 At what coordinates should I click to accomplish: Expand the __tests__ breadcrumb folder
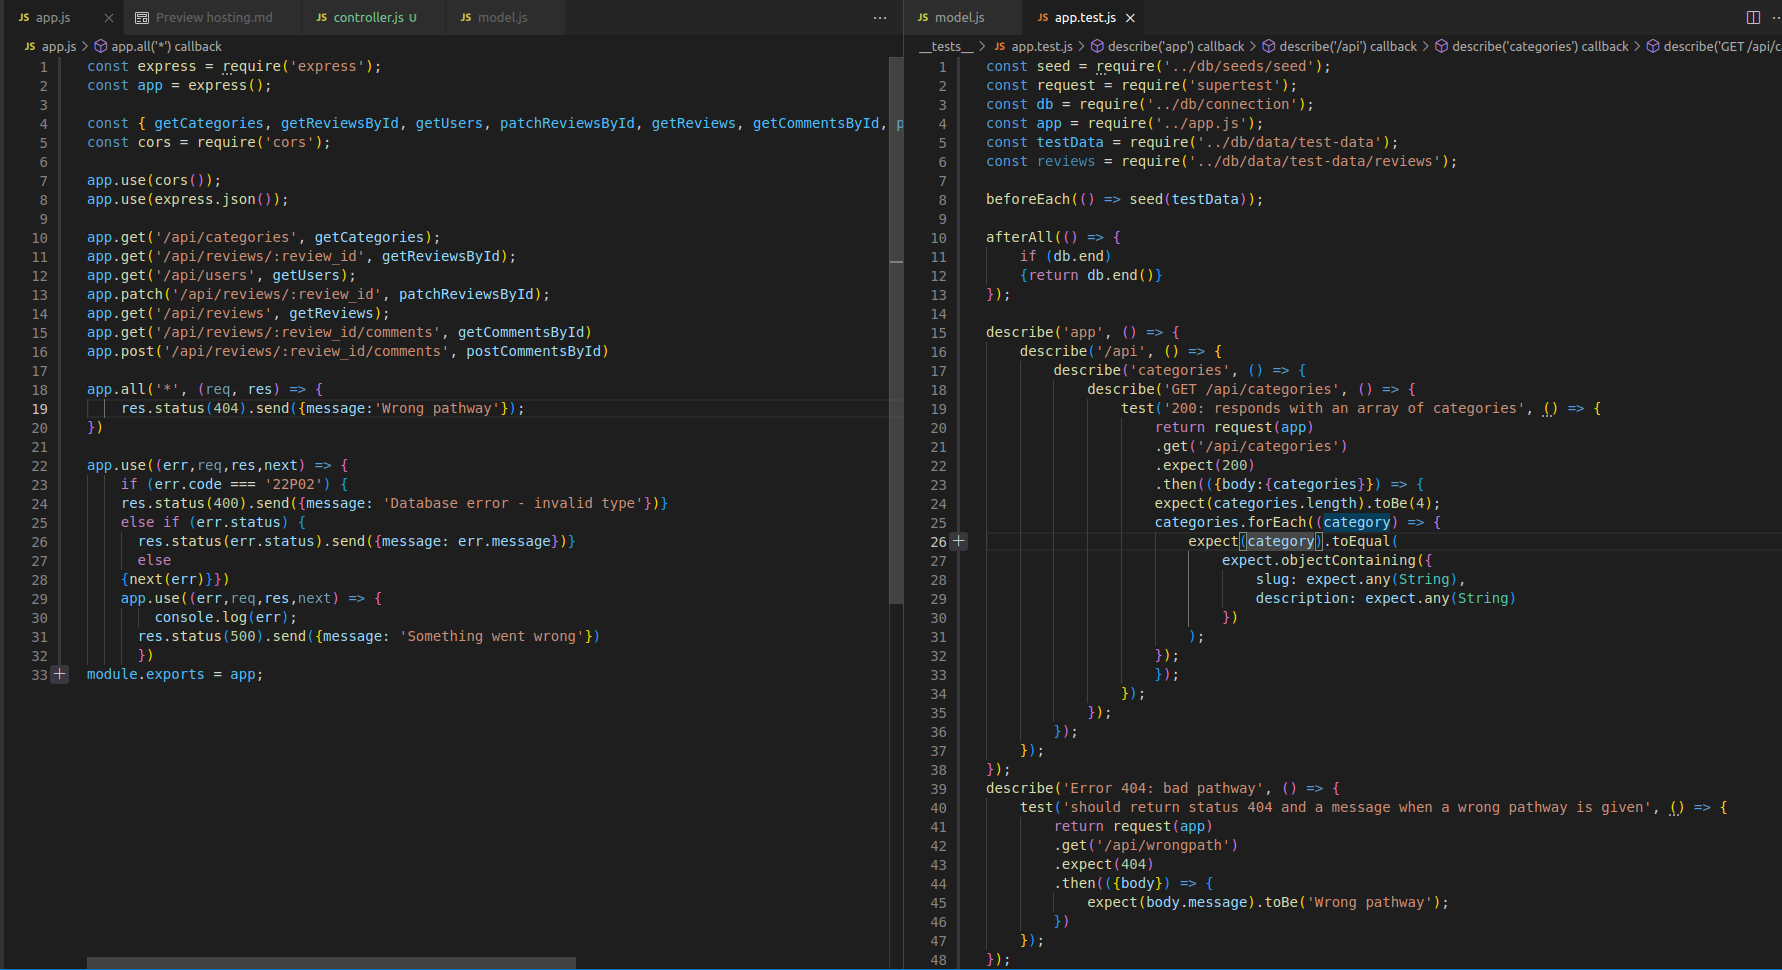coord(945,46)
